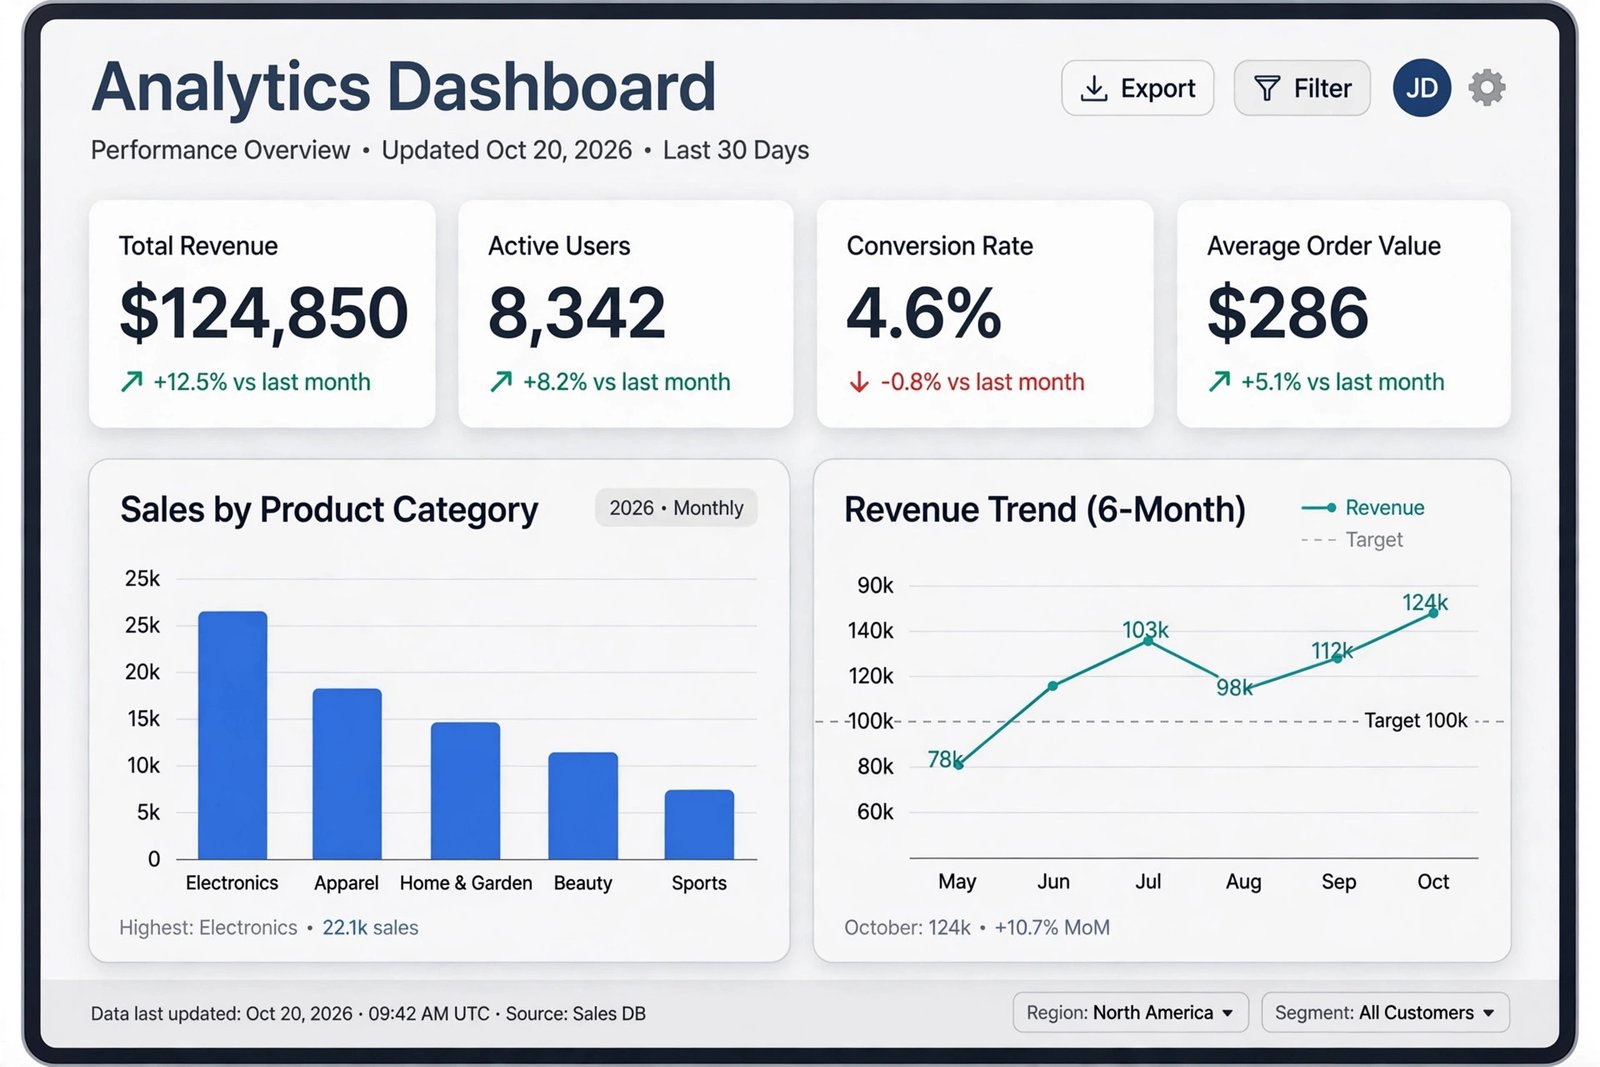The image size is (1600, 1067).
Task: Click the Apparel bar in the chart
Action: click(x=347, y=774)
